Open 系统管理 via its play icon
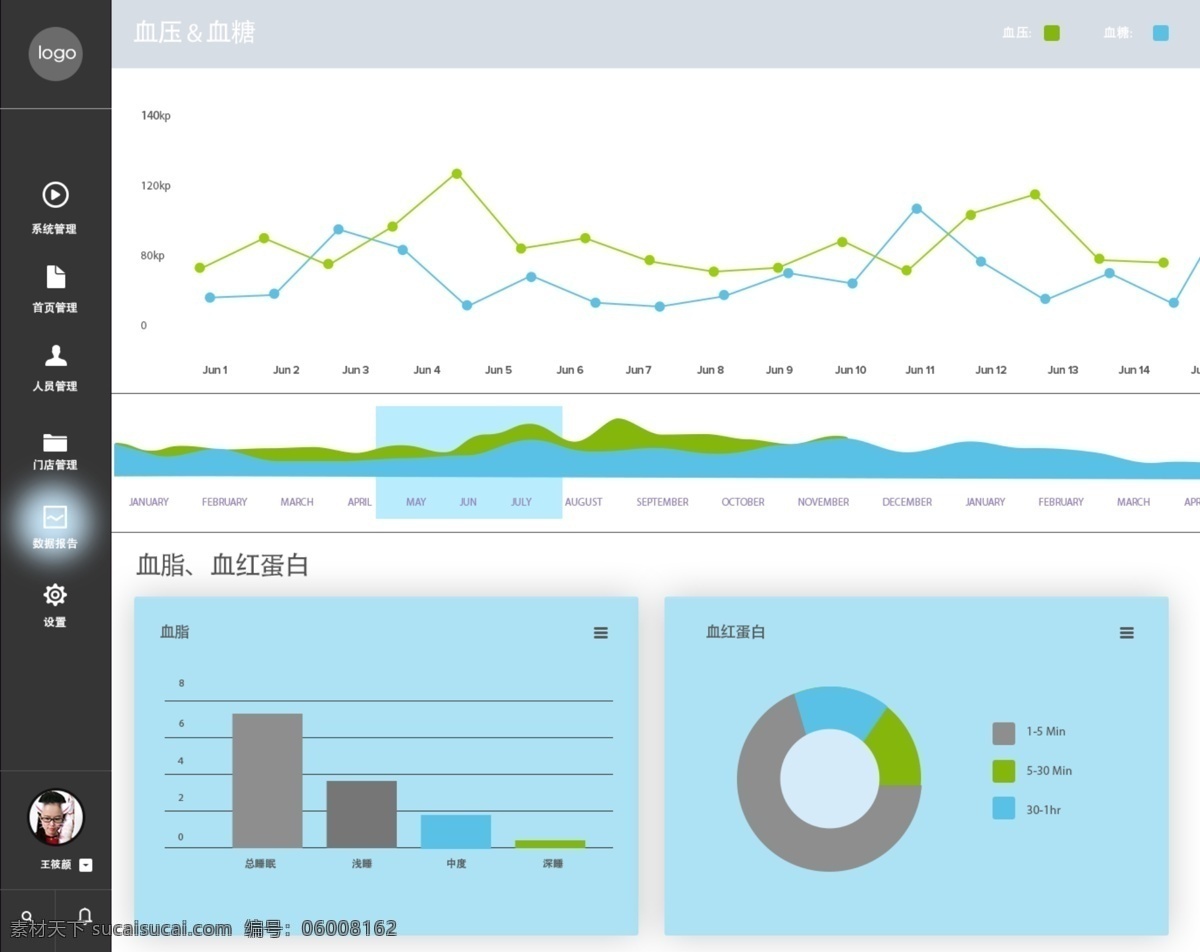The height and width of the screenshot is (952, 1200). point(55,194)
